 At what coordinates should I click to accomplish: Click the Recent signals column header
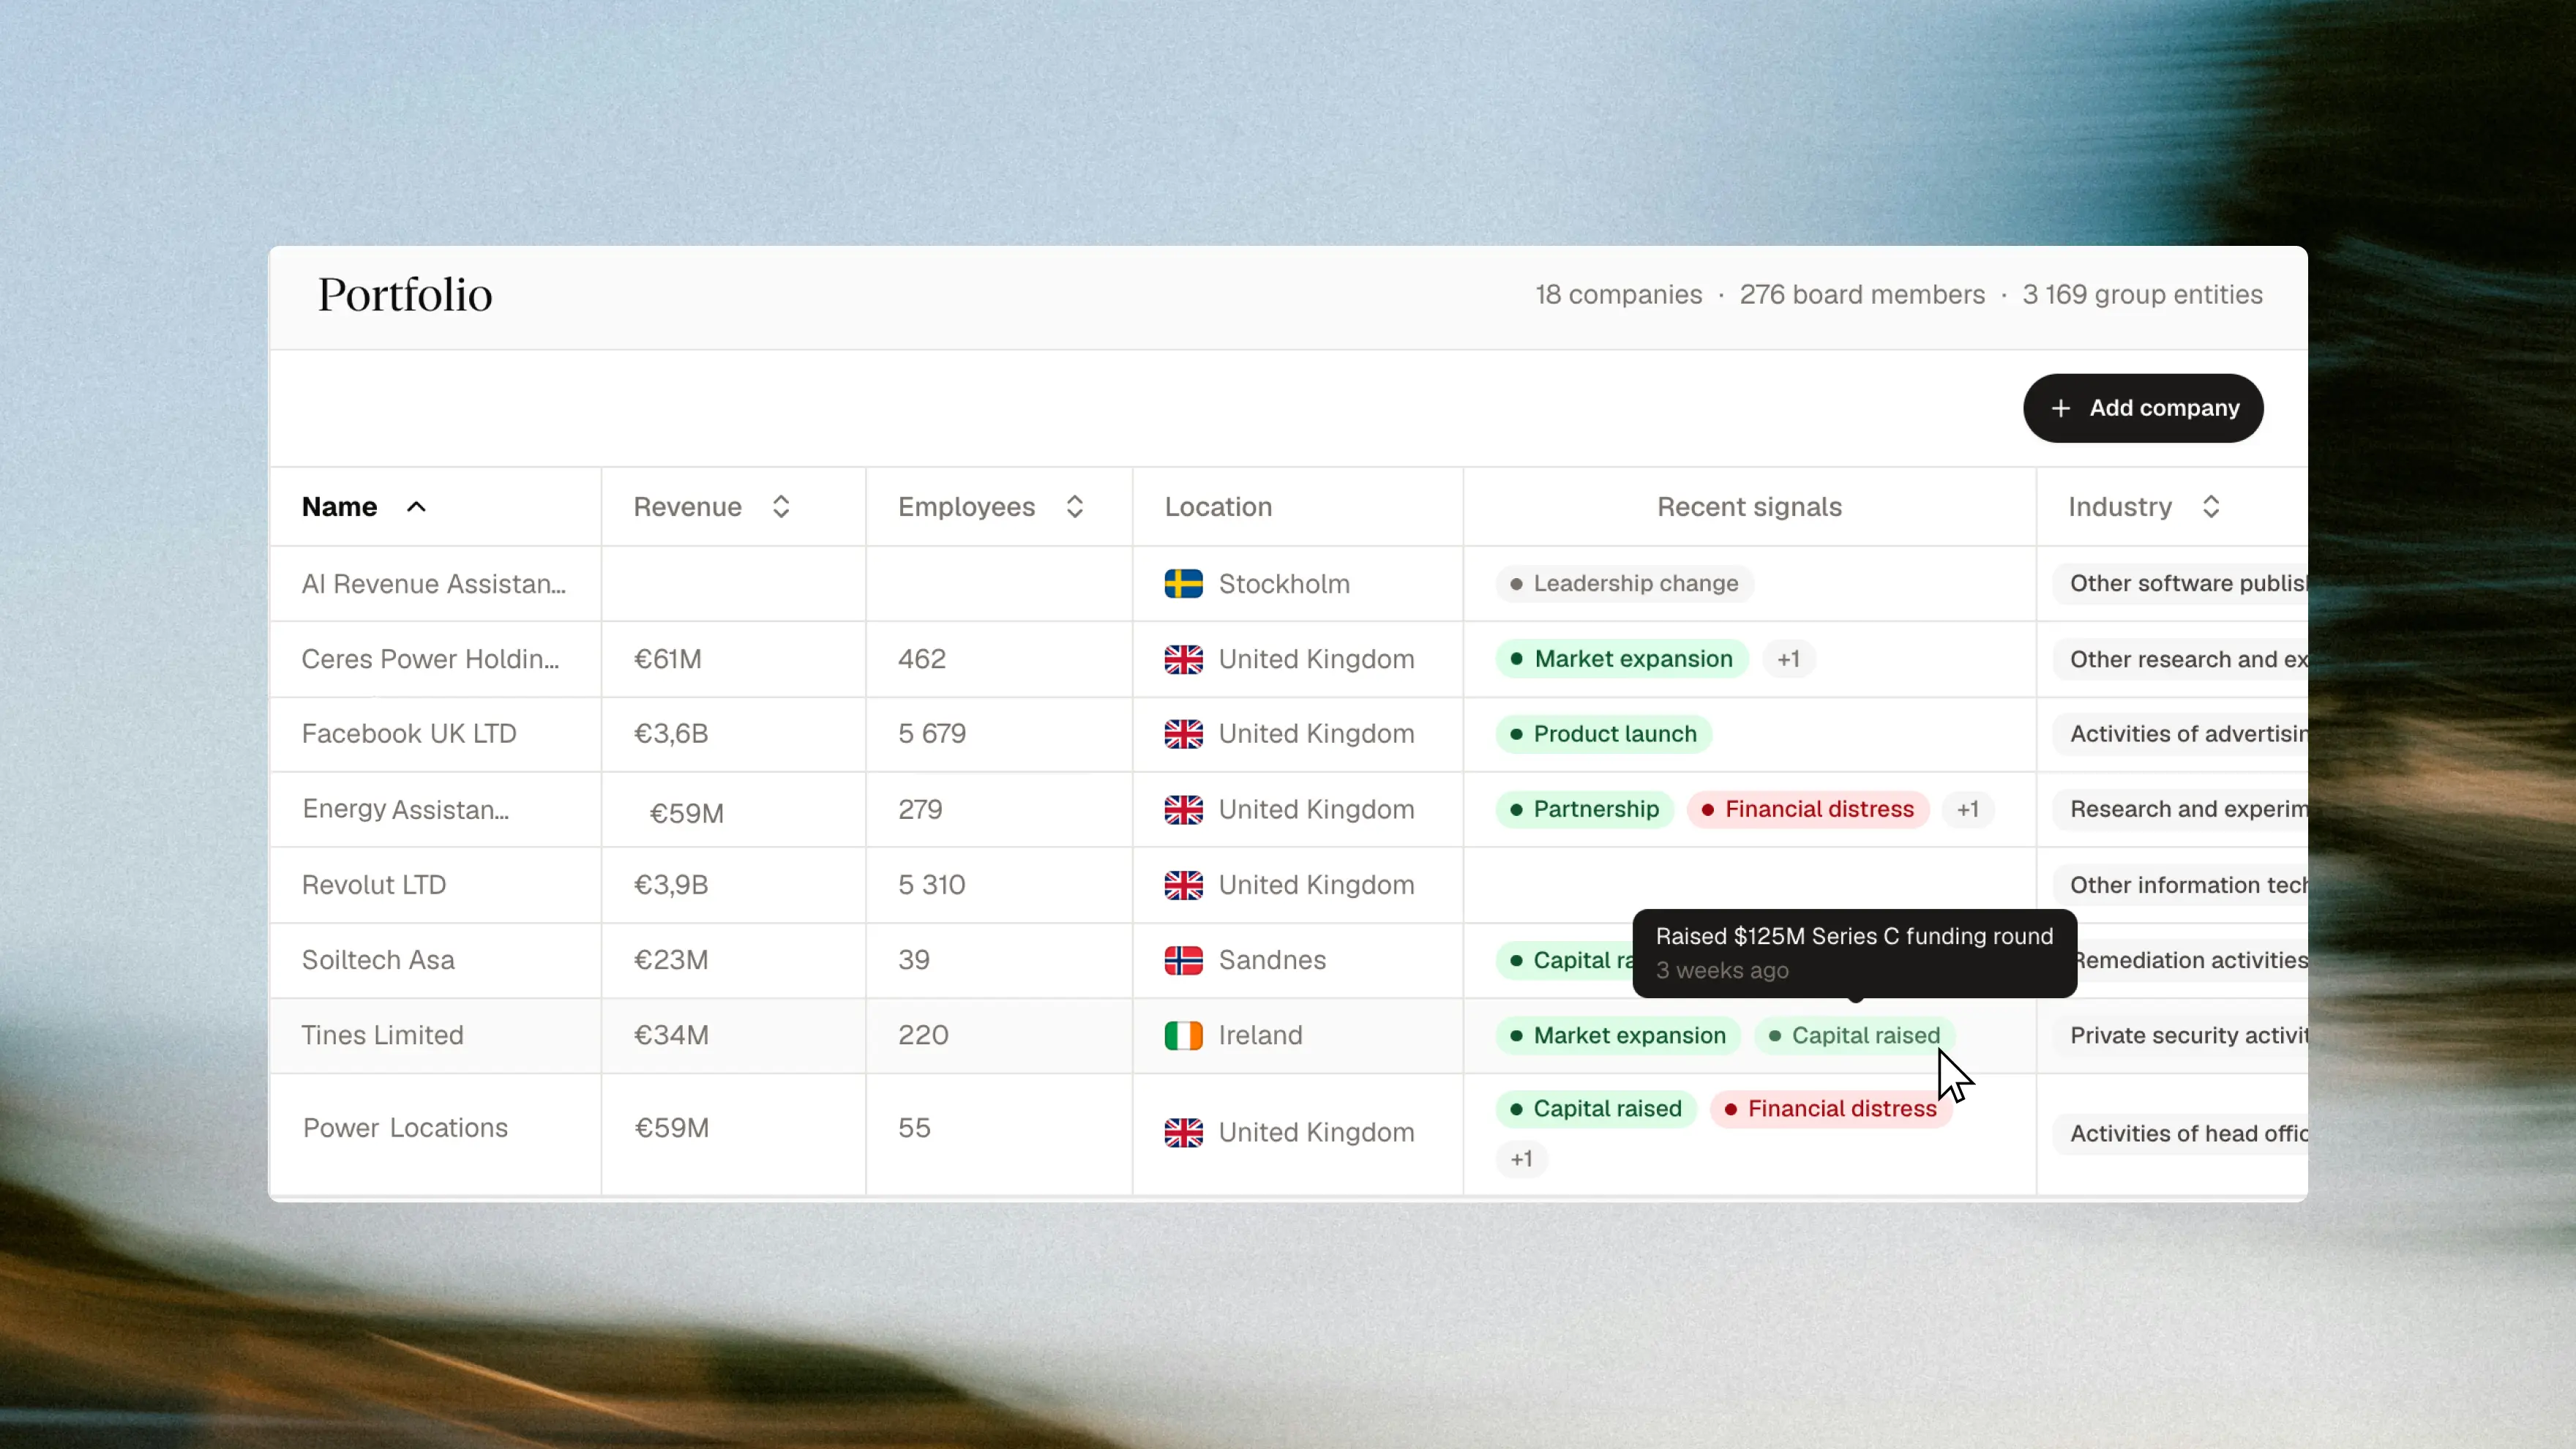(x=1749, y=507)
